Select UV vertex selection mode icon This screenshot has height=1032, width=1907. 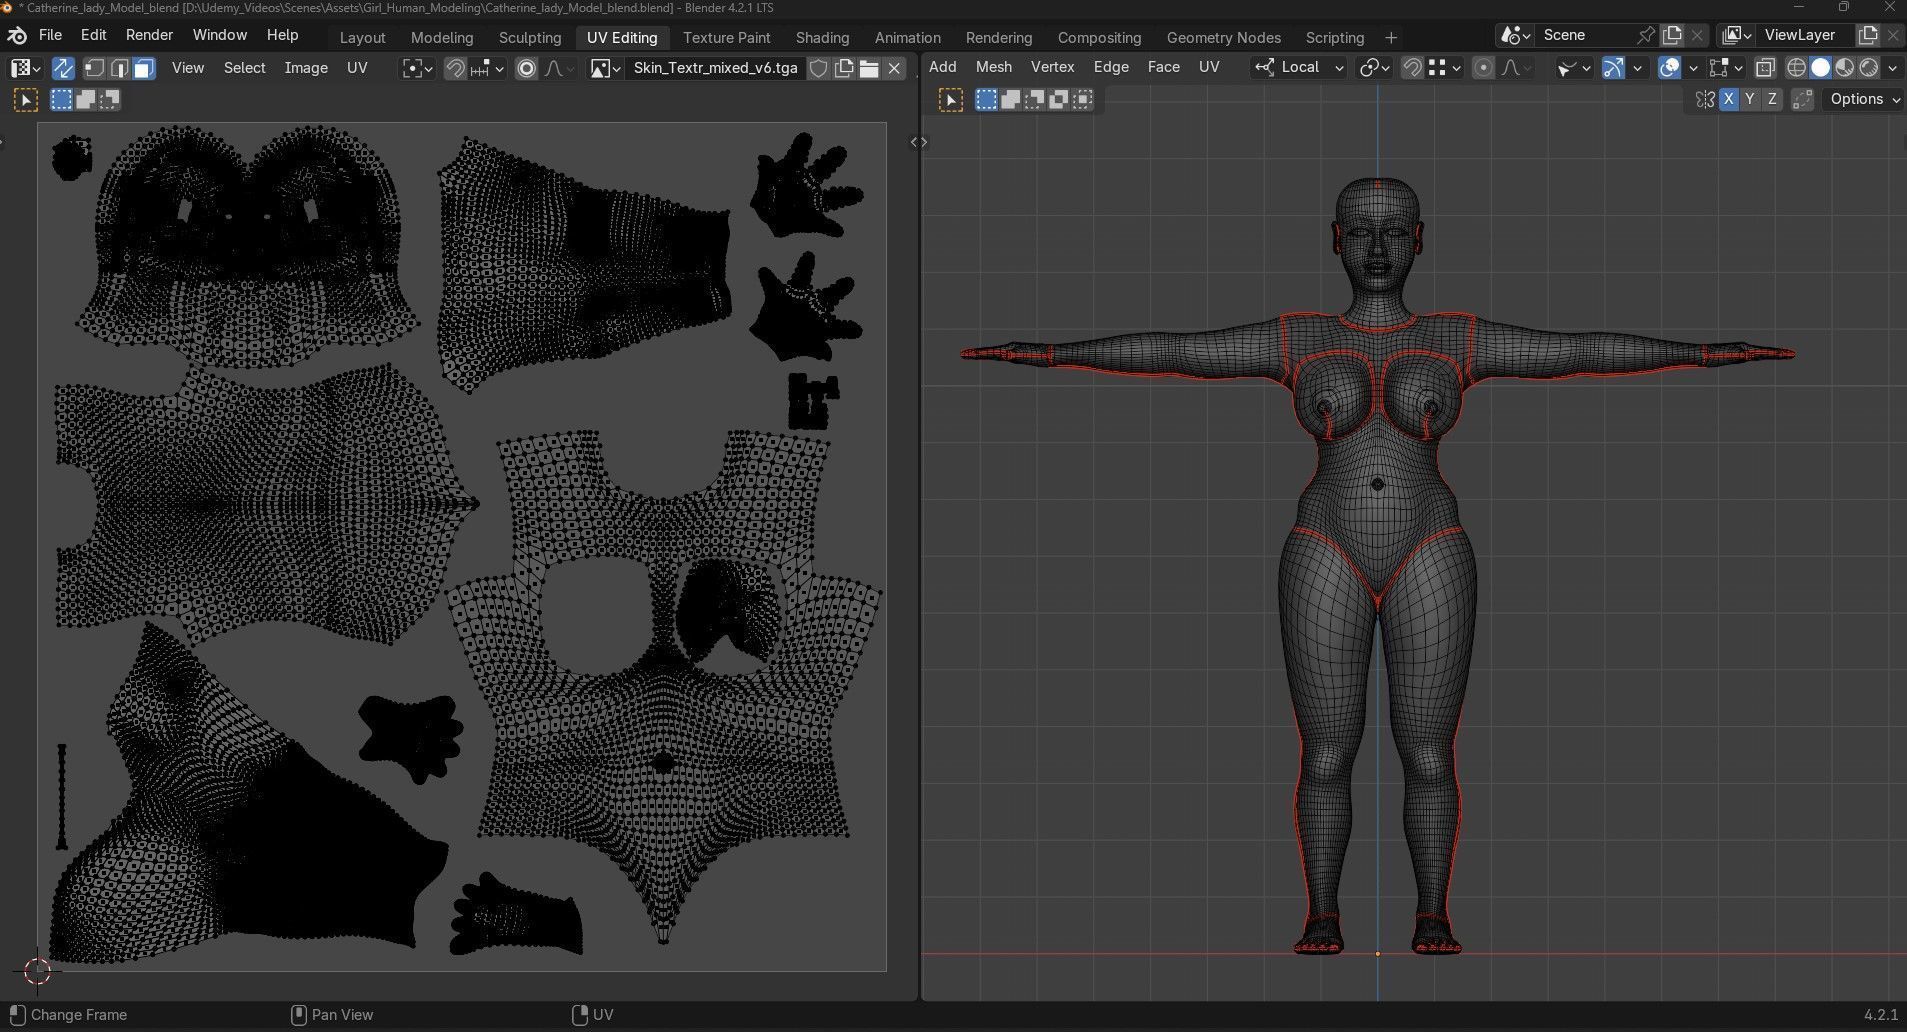[x=94, y=68]
